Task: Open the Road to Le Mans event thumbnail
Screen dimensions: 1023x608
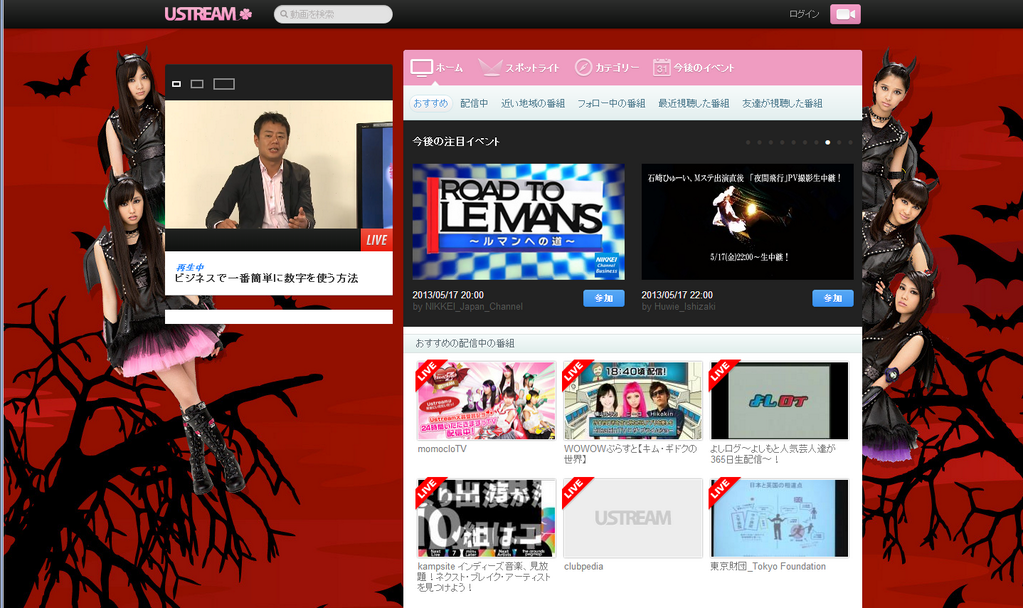Action: pos(519,222)
